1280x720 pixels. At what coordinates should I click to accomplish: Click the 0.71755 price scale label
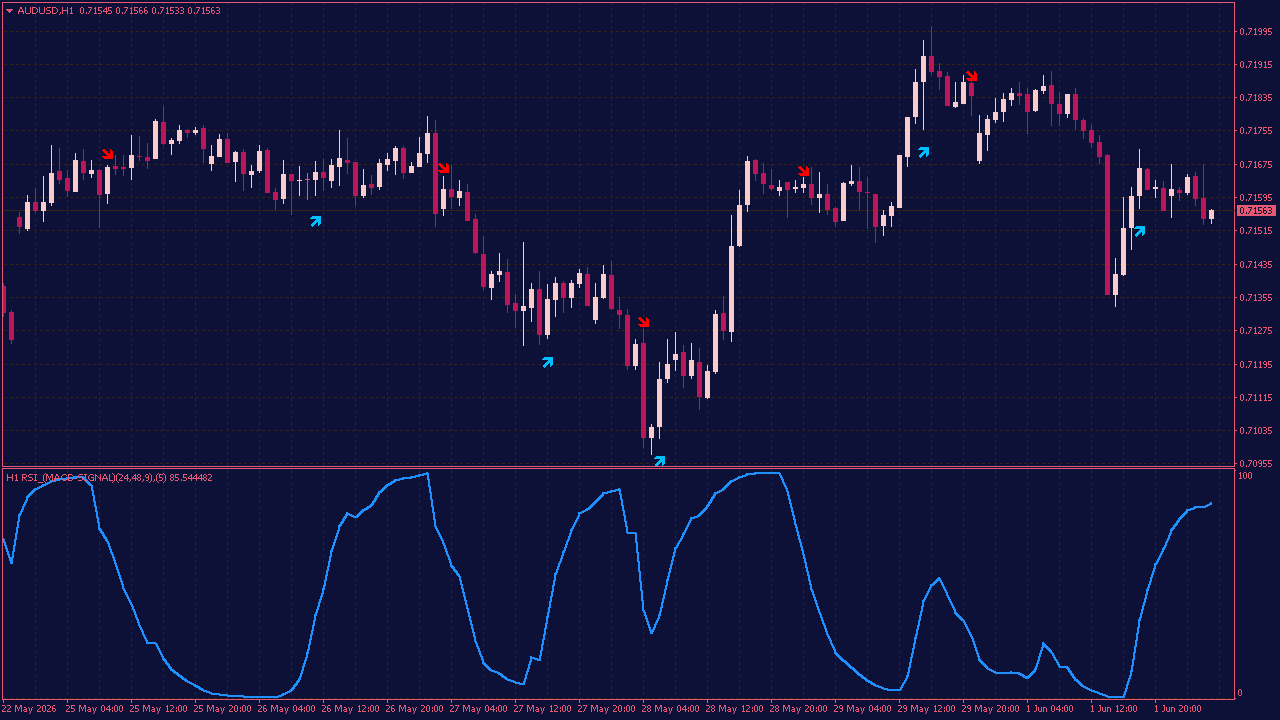pos(1256,131)
